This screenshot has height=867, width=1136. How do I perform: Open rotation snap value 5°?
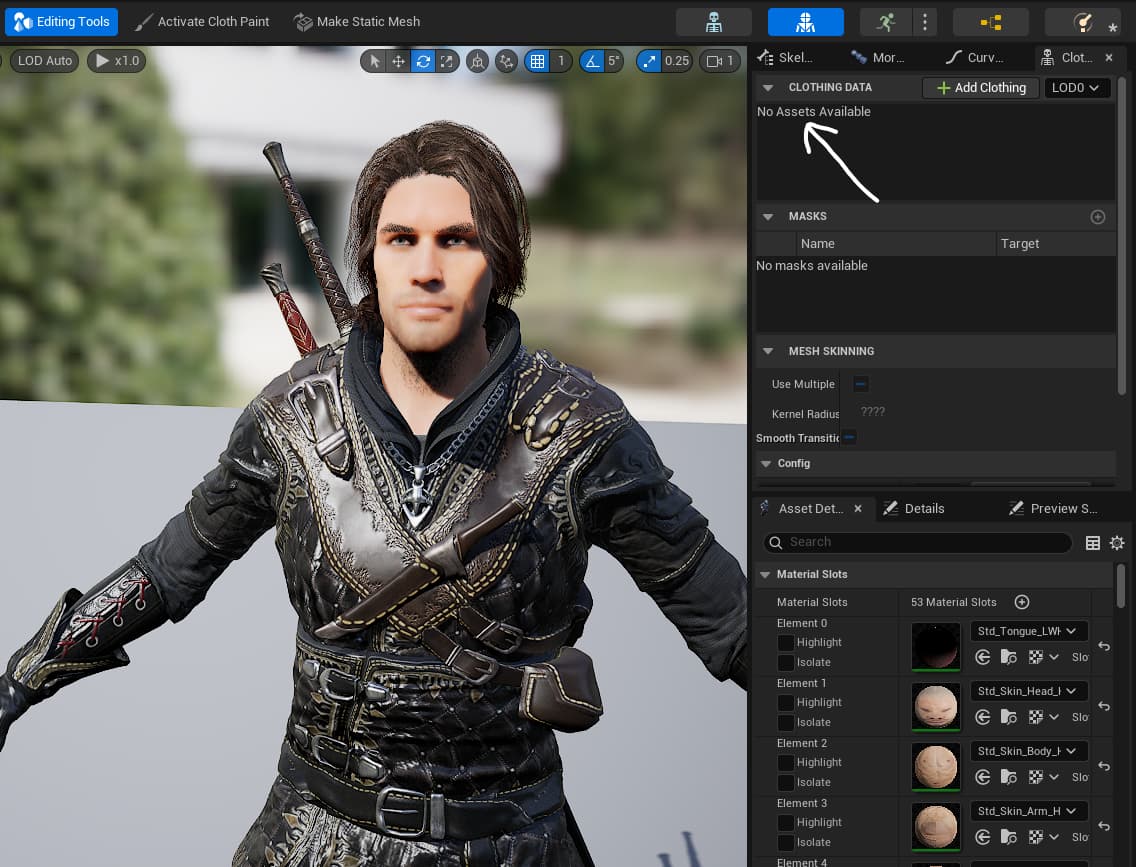tap(614, 61)
